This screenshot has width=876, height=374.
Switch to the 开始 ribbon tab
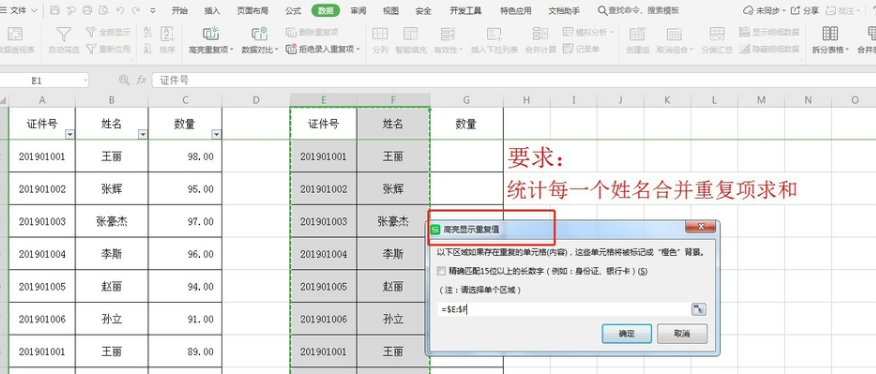click(x=179, y=11)
